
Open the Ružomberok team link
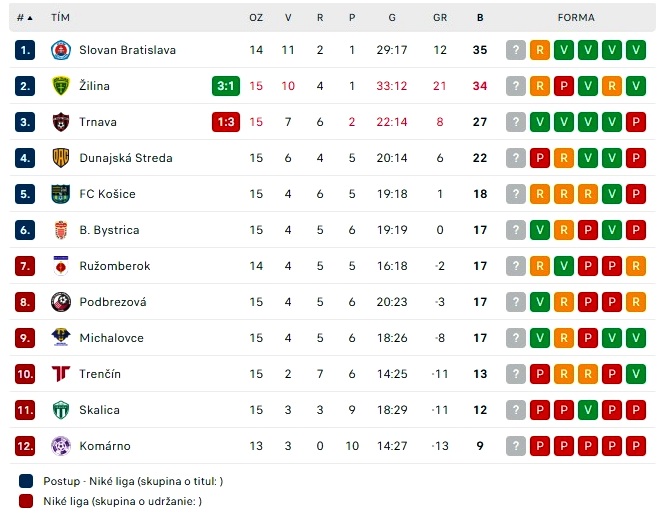[x=115, y=266]
